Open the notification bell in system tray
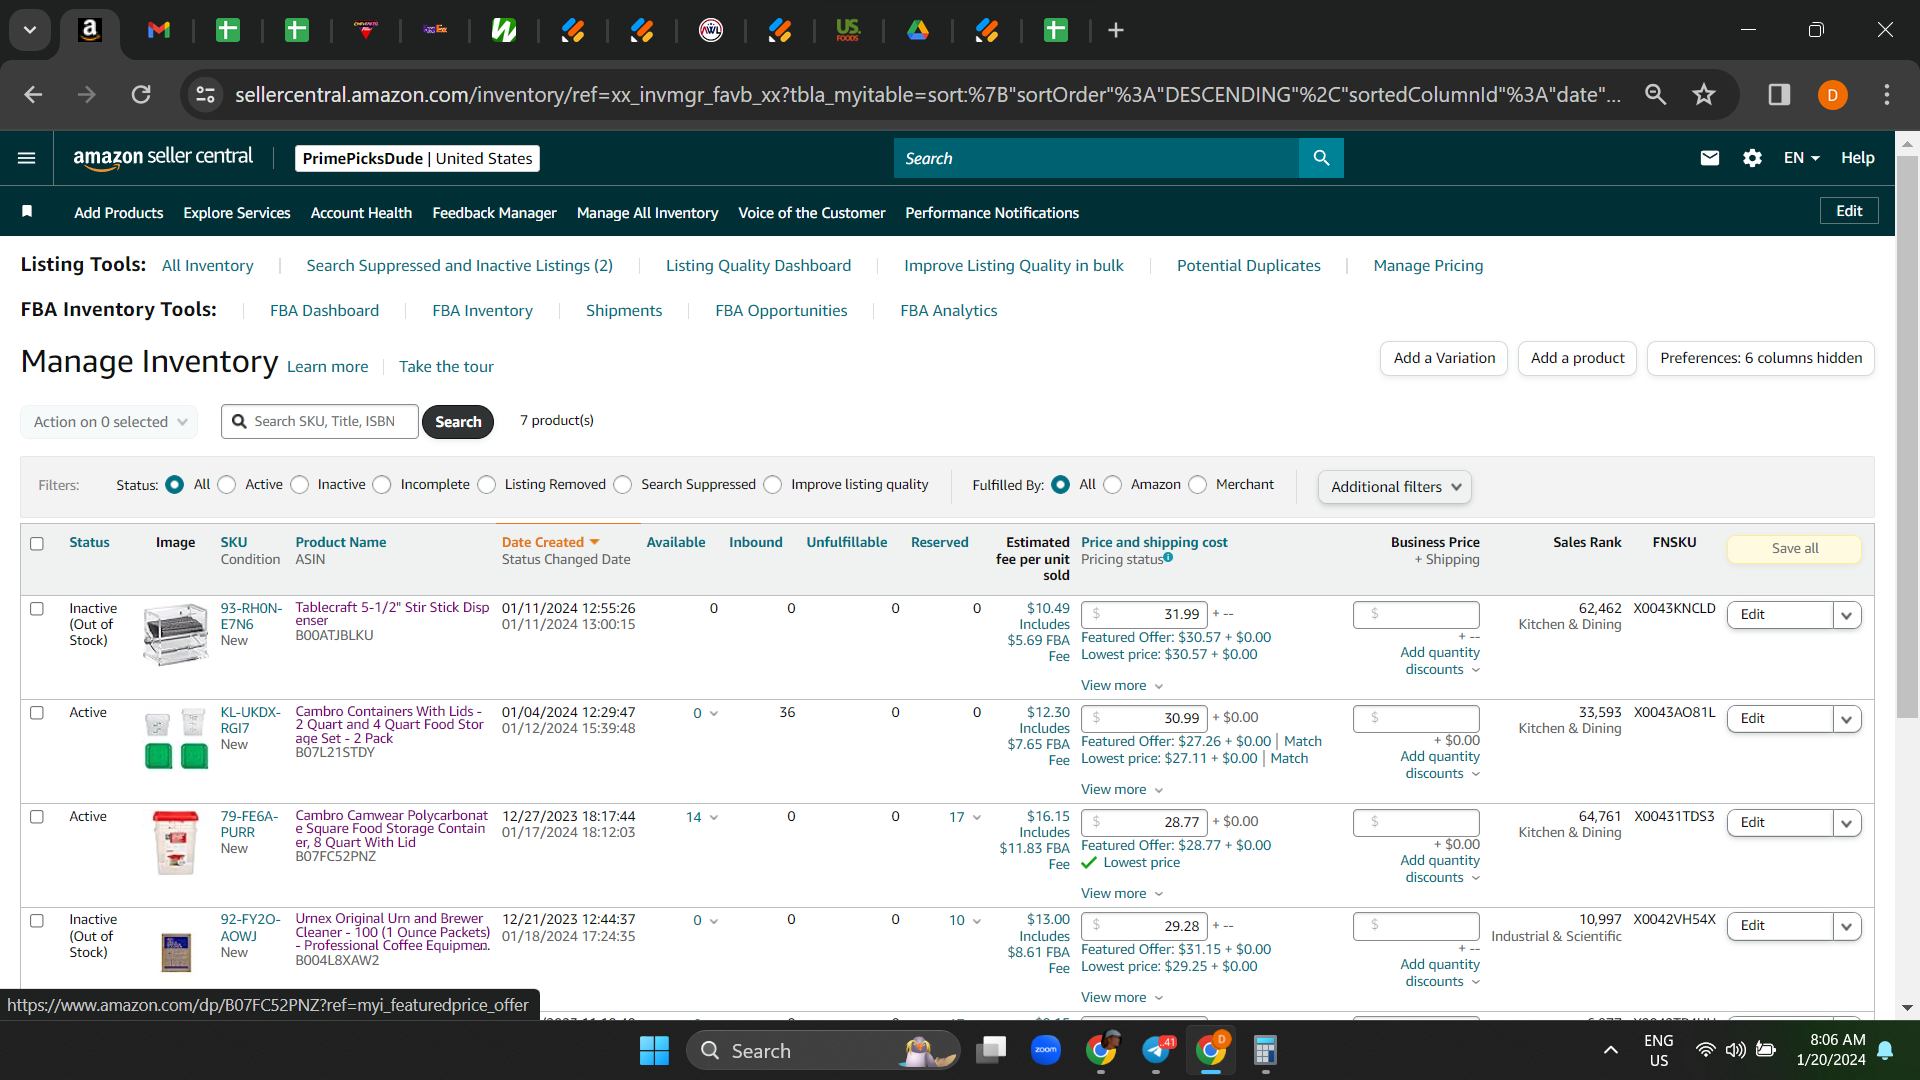Screen dimensions: 1920x1080 click(x=1886, y=1050)
